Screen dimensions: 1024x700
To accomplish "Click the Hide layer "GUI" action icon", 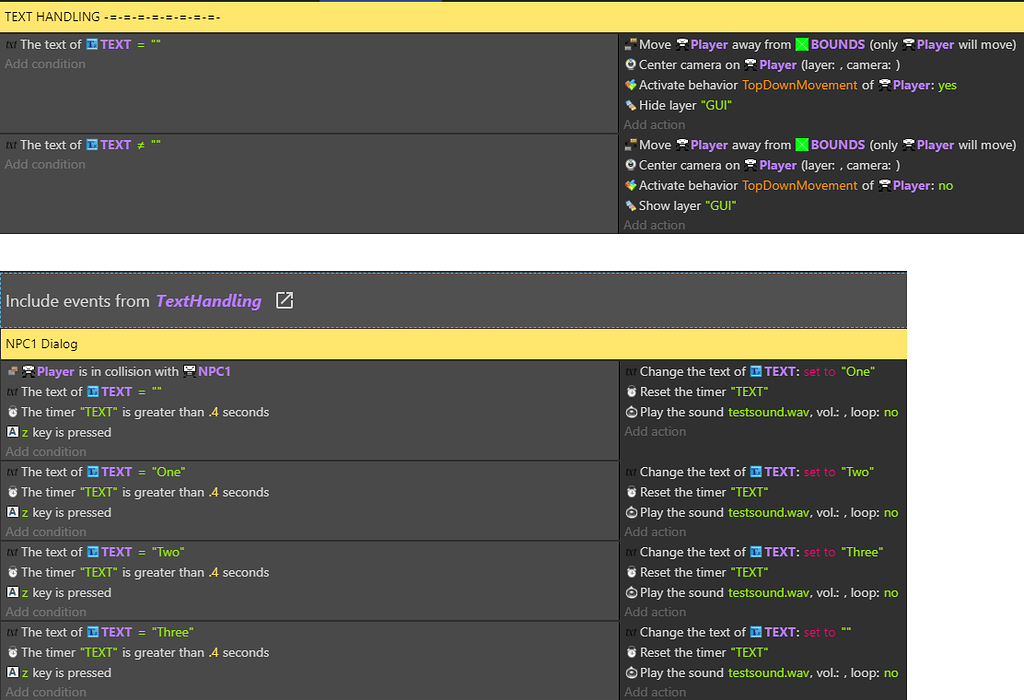I will pyautogui.click(x=630, y=105).
